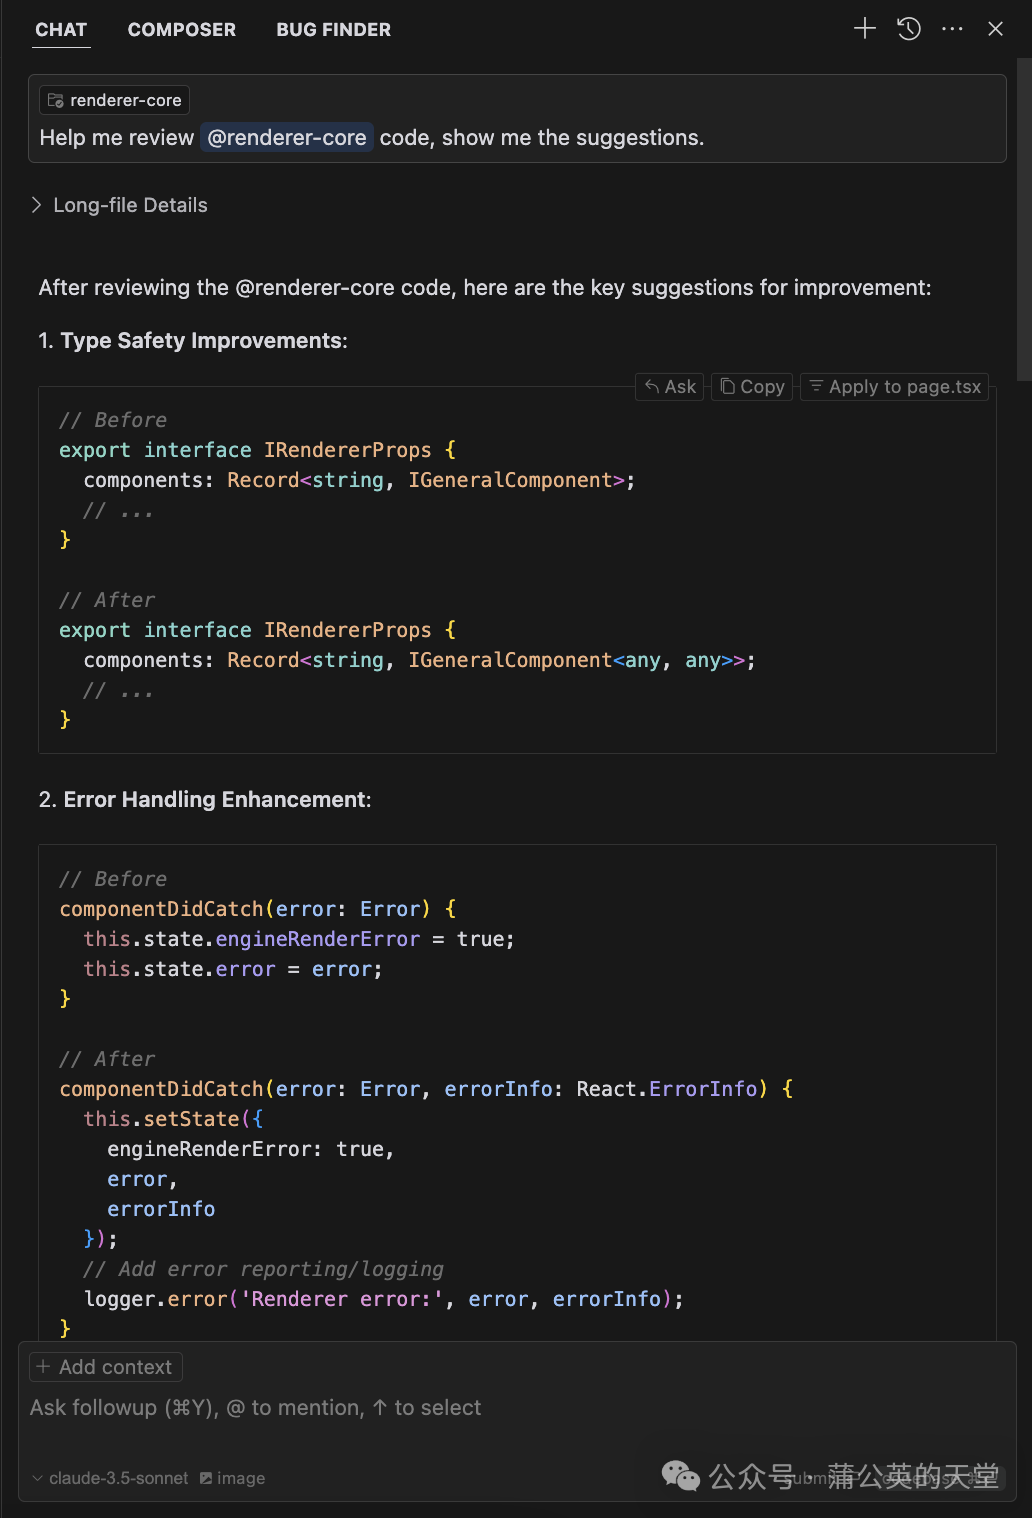Image resolution: width=1032 pixels, height=1518 pixels.
Task: Click the vertical scrollbar of chat panel
Action: 1024,220
